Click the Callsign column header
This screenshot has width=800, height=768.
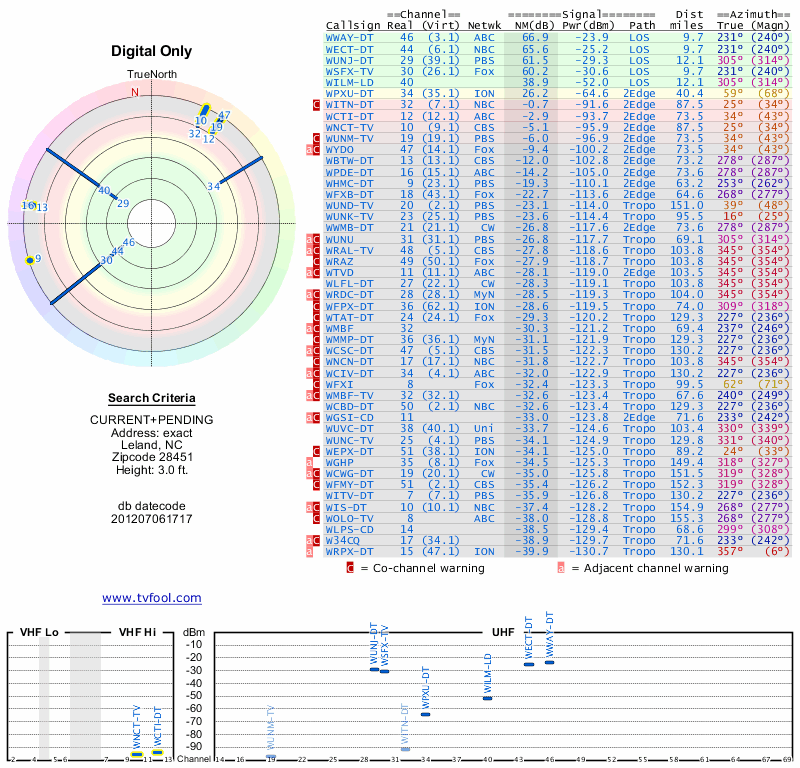[x=353, y=26]
